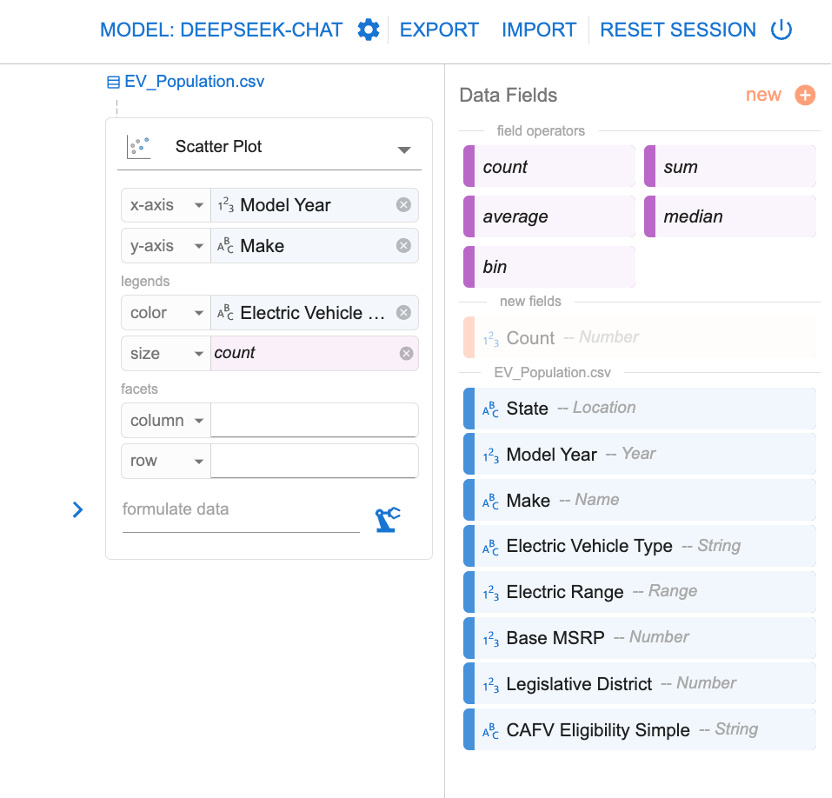This screenshot has height=798, width=832.
Task: Expand the Scatter Plot chart type dropdown
Action: (x=404, y=149)
